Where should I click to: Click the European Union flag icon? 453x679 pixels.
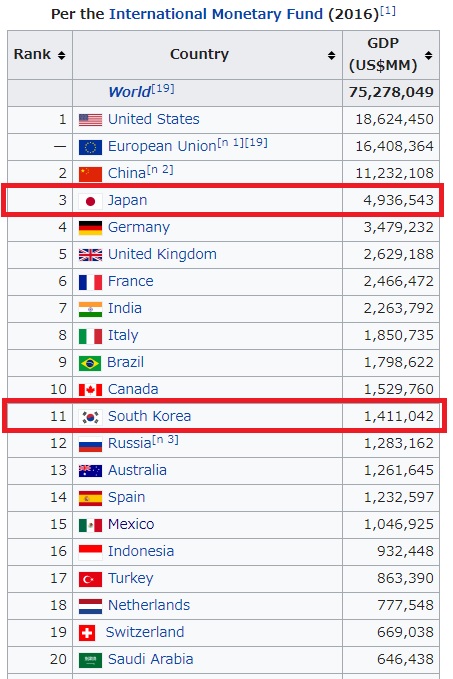[x=90, y=147]
